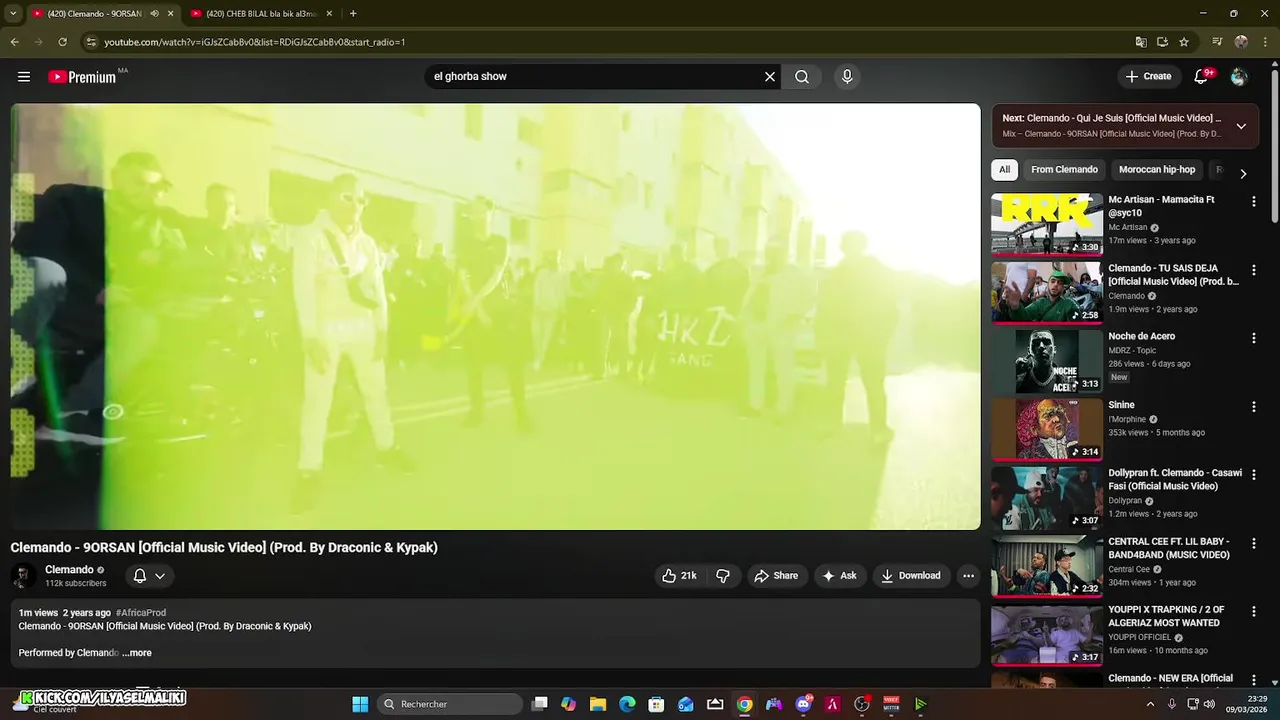The image size is (1280, 720).
Task: Open options for Mc Artisan Mamacita video
Action: click(x=1253, y=201)
